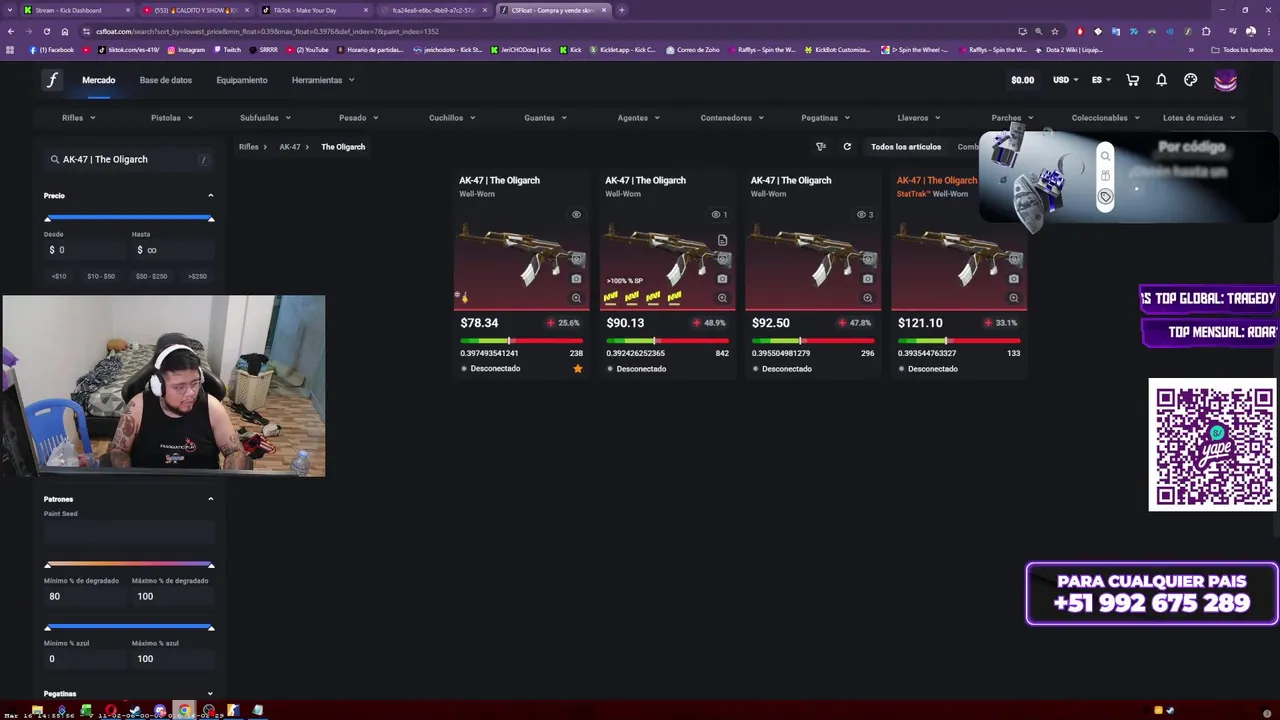The height and width of the screenshot is (720, 1280).
Task: Click the fade percentage slider track
Action: click(129, 564)
